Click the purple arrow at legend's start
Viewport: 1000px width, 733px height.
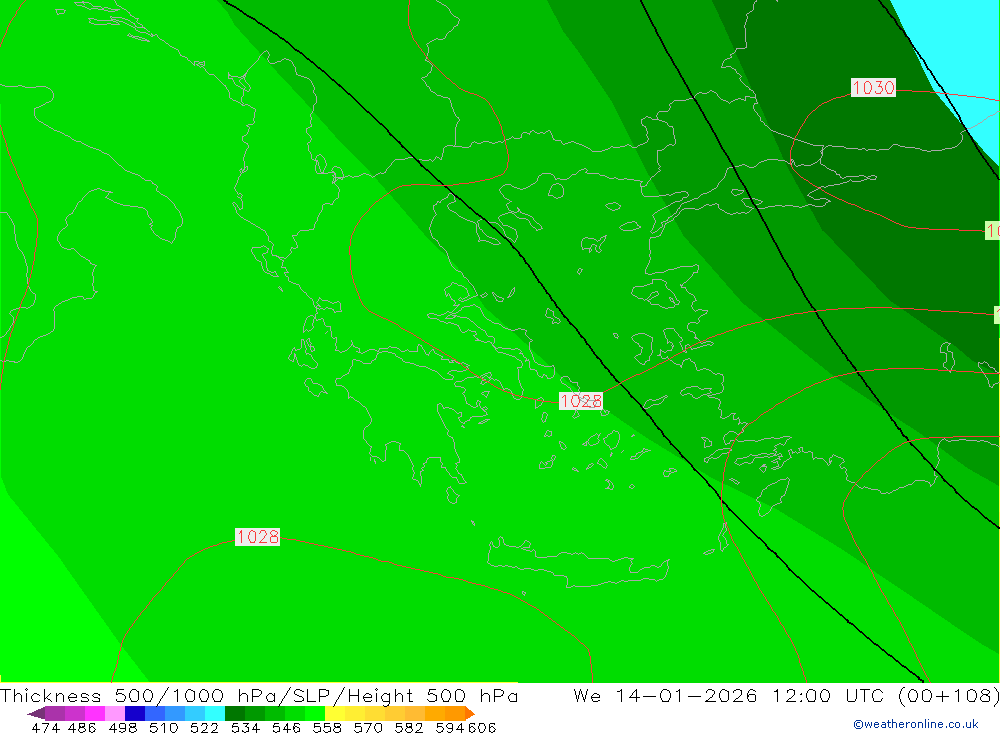pyautogui.click(x=36, y=713)
